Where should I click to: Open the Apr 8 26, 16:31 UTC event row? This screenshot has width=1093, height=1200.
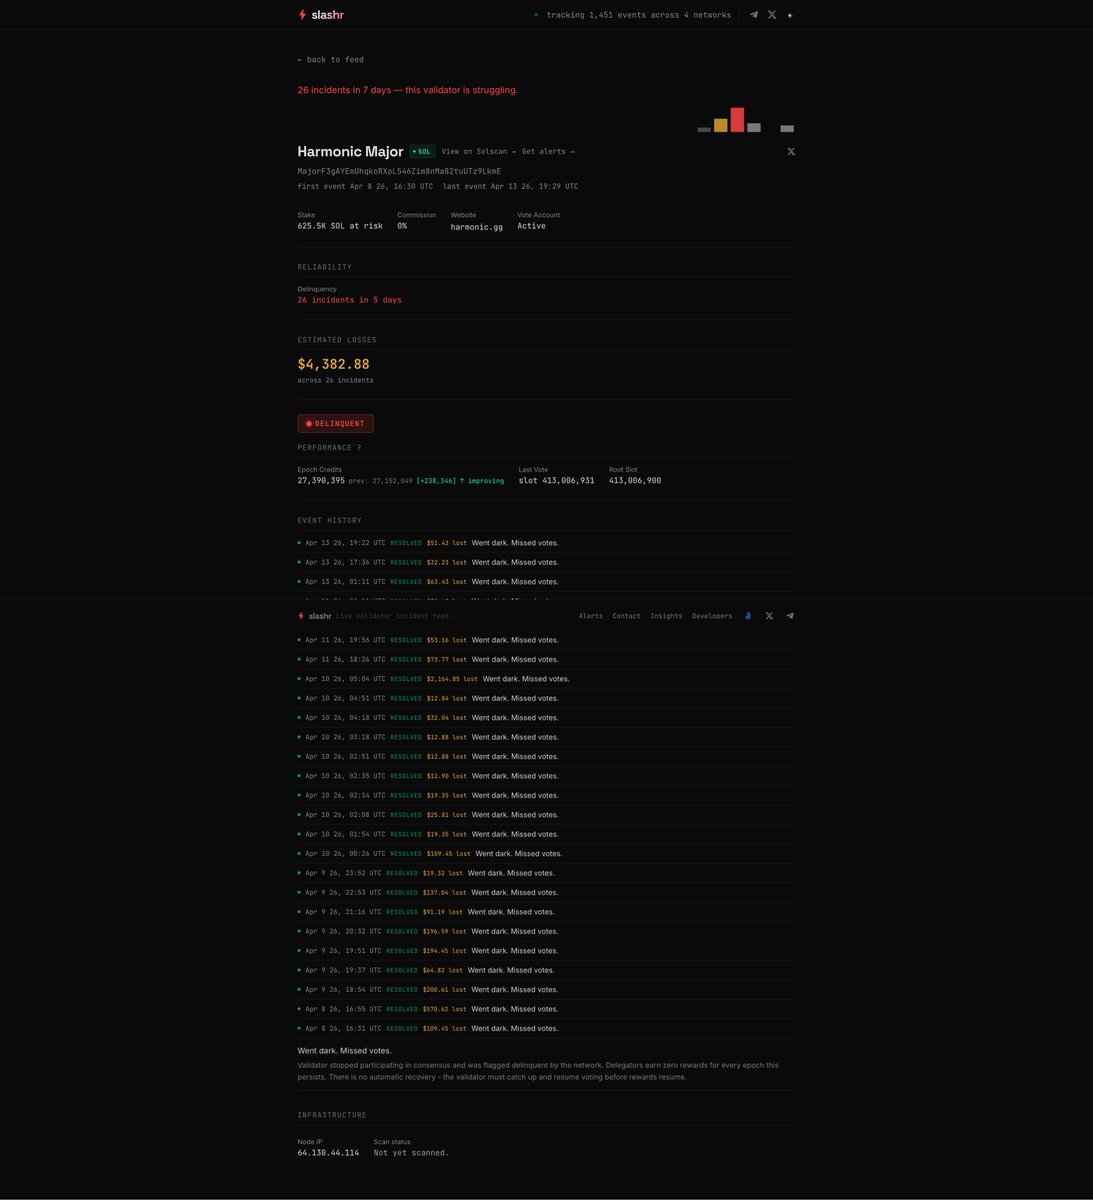point(547,1028)
